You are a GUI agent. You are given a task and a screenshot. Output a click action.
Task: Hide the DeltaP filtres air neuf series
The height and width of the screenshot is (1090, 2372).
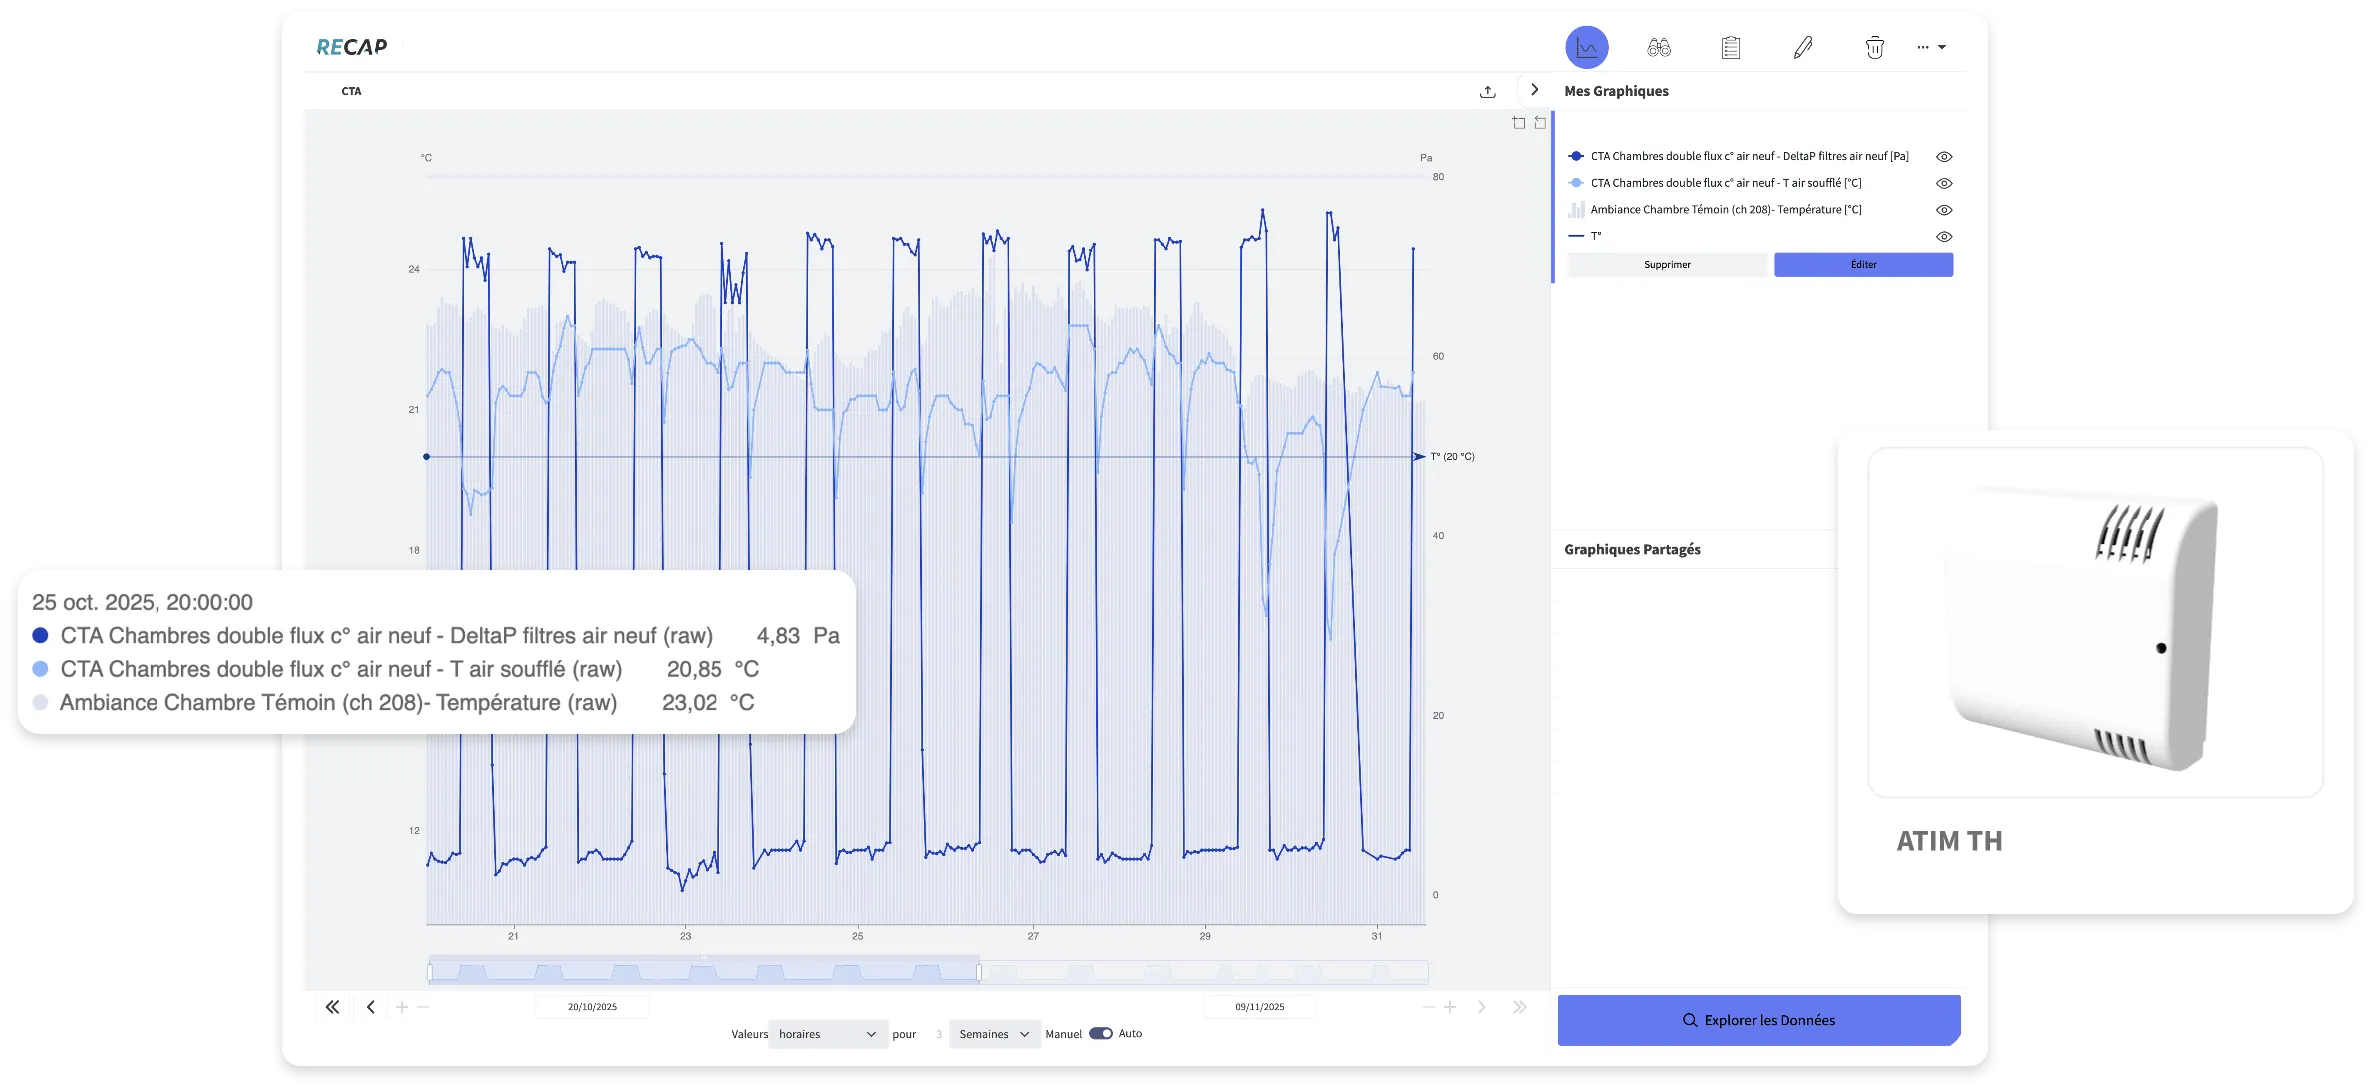[1944, 157]
